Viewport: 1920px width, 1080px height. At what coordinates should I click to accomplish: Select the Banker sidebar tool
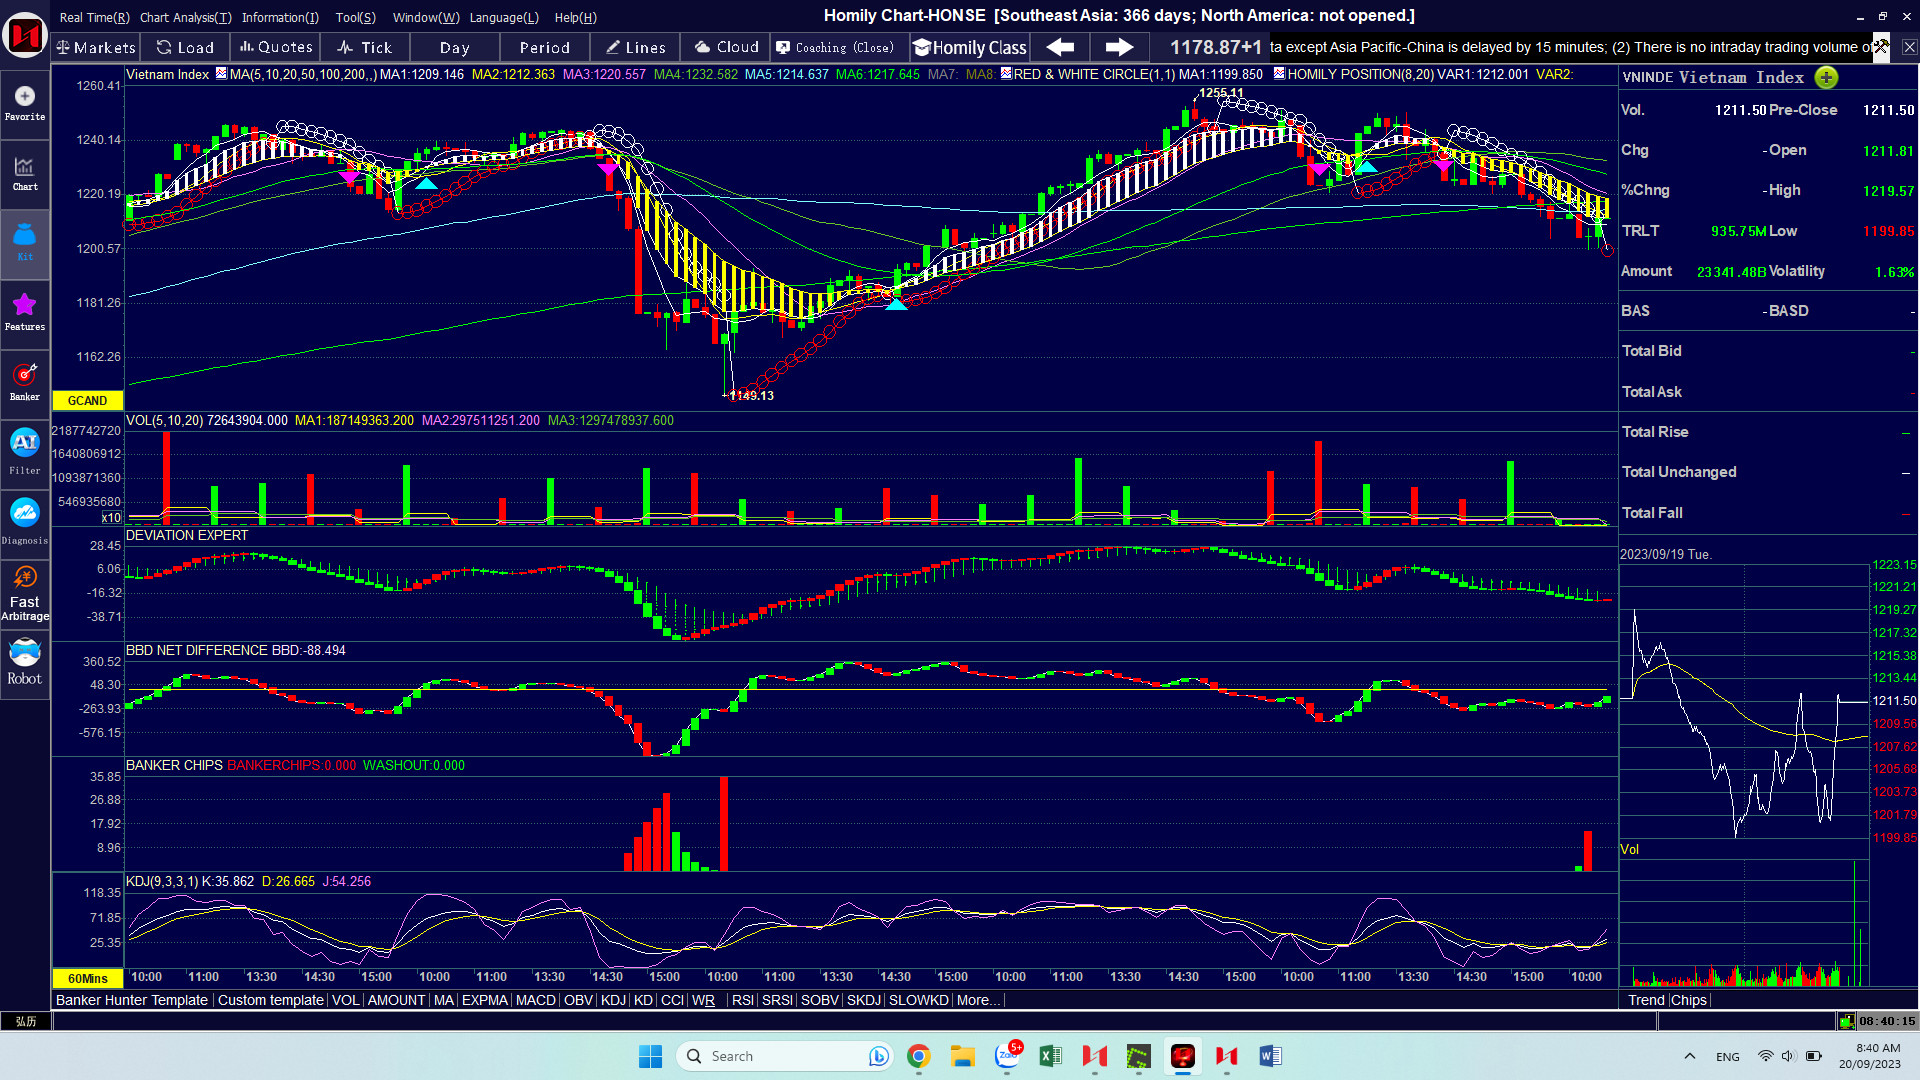(x=25, y=382)
